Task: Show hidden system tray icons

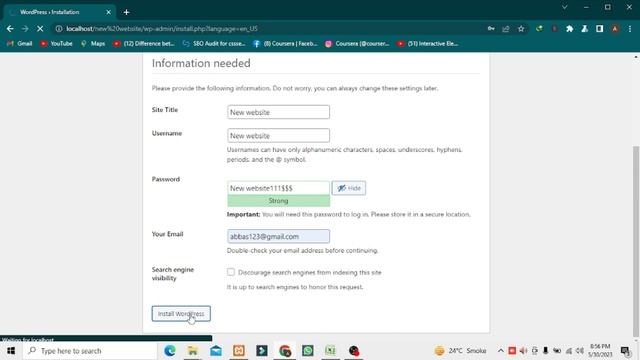Action: pos(500,351)
